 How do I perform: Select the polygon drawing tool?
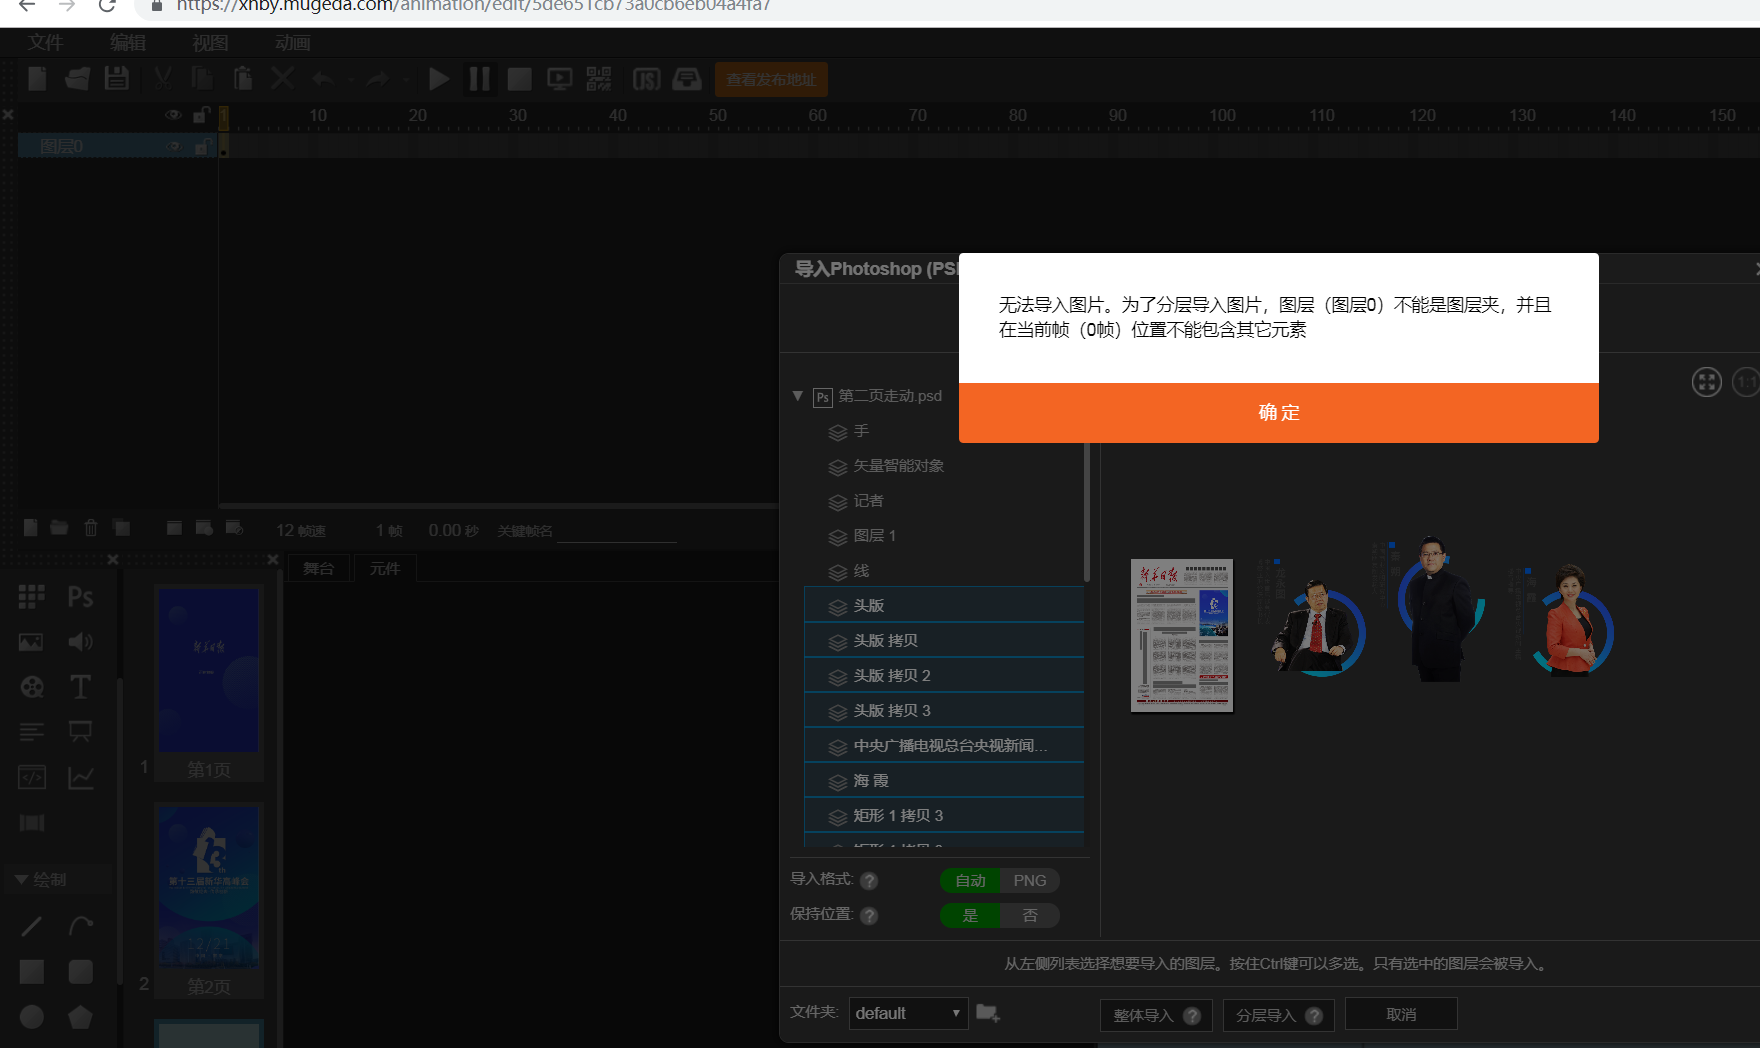coord(81,1016)
